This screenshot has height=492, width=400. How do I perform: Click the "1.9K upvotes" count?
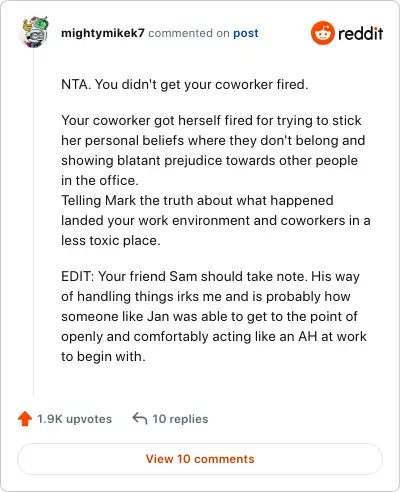click(74, 419)
